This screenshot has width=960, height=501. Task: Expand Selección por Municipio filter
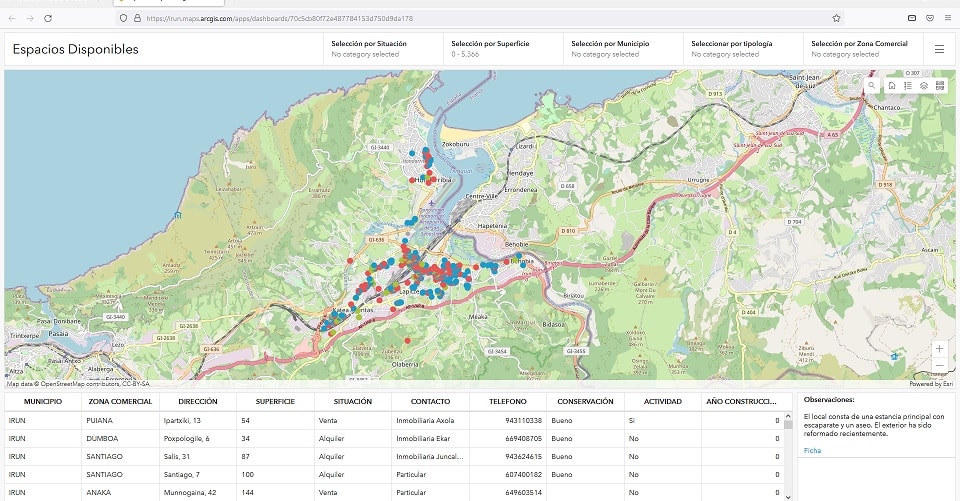click(623, 49)
